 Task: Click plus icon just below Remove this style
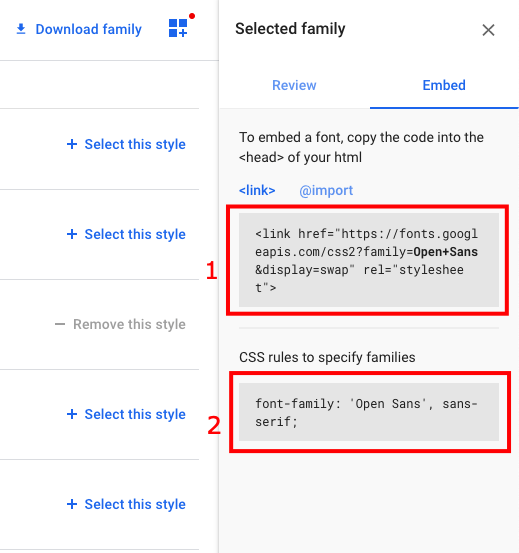[72, 414]
